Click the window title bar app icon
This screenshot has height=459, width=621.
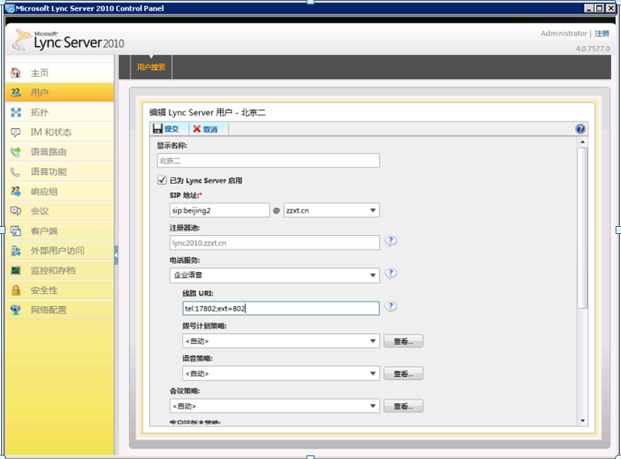pos(10,8)
